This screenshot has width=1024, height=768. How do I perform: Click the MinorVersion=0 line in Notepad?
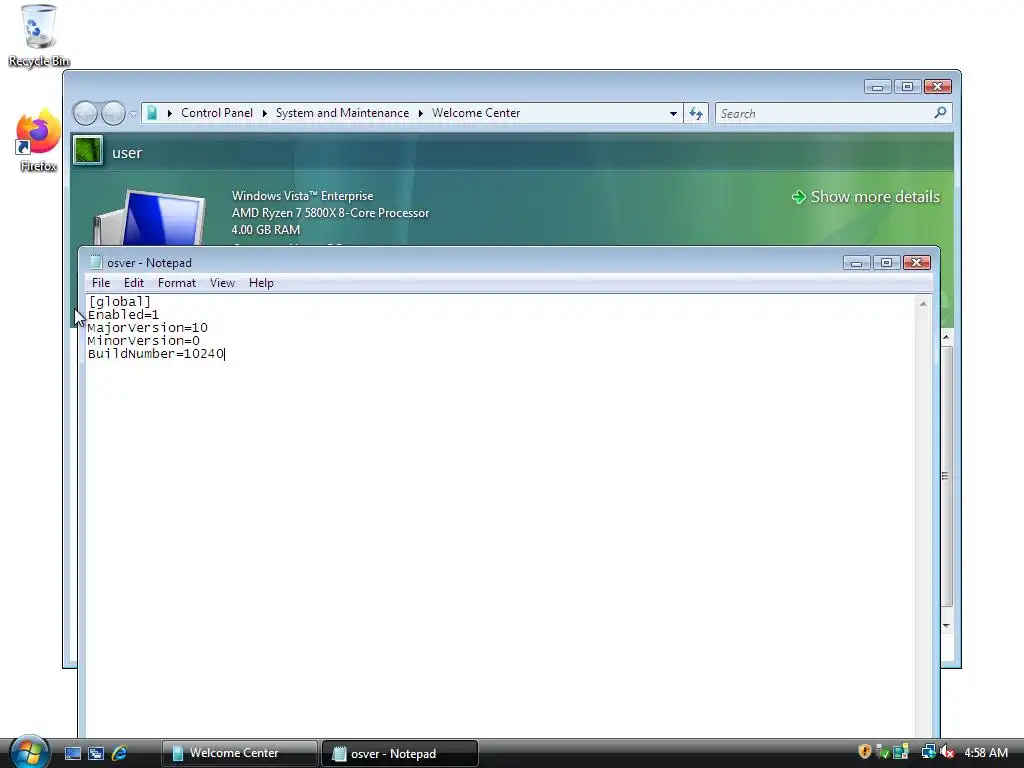(144, 341)
